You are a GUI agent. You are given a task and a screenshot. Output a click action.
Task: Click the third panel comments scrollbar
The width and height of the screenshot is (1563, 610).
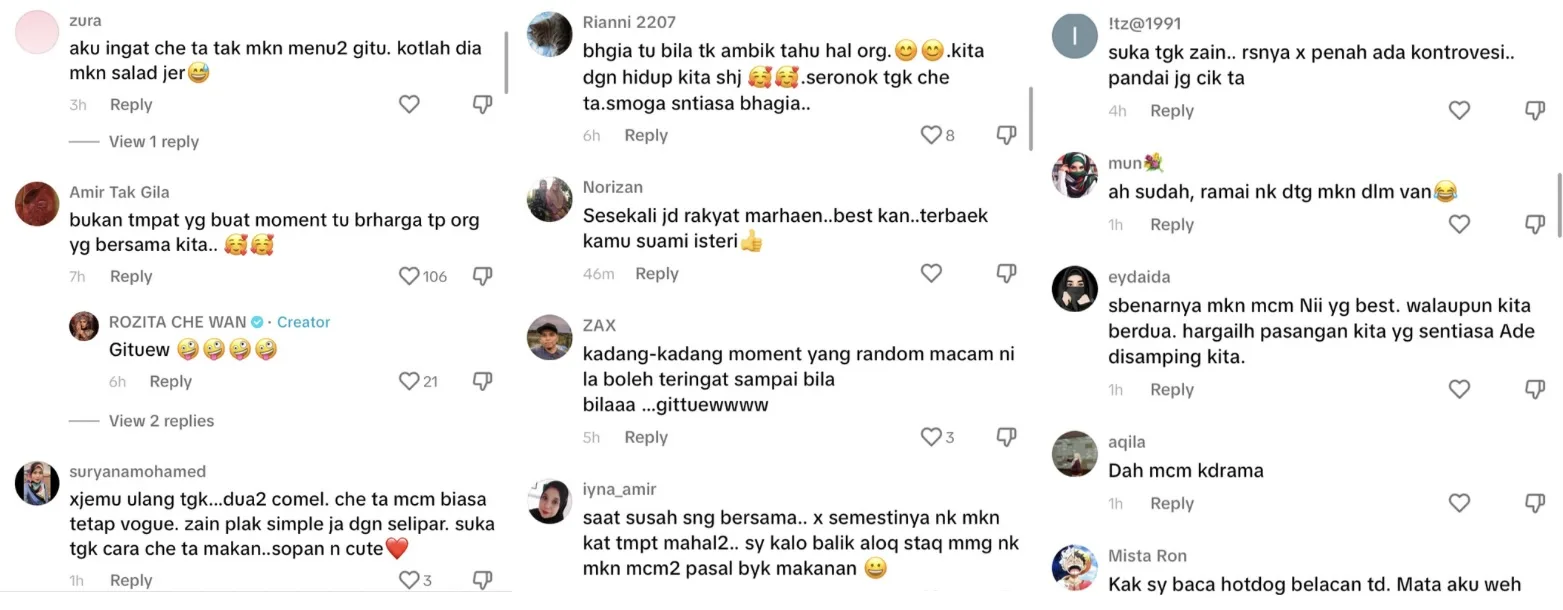point(1558,204)
